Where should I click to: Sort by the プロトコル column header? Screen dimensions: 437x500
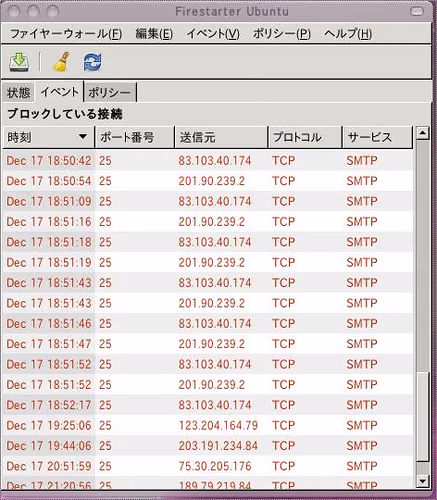coord(305,137)
